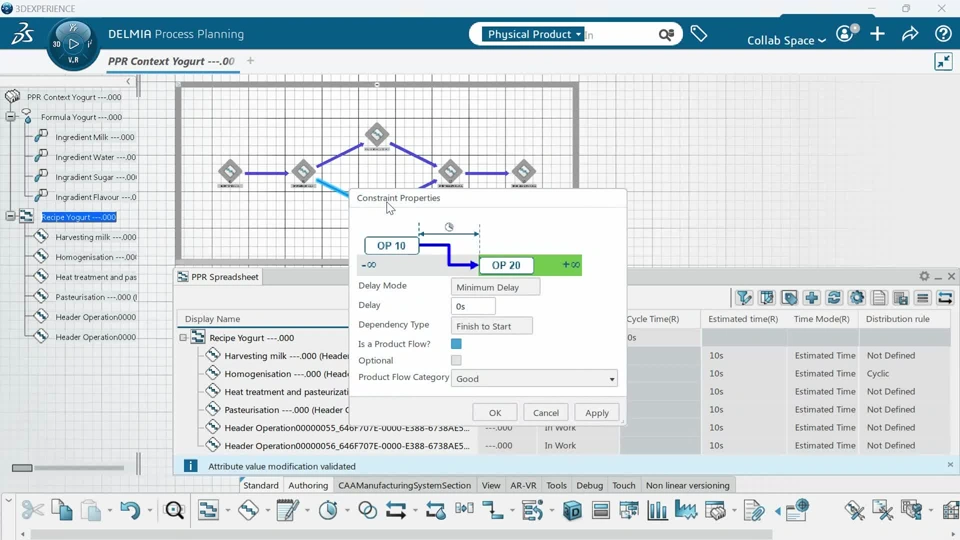This screenshot has width=960, height=540.
Task: Click the filter icon in PPR Spreadsheet toolbar
Action: [744, 298]
